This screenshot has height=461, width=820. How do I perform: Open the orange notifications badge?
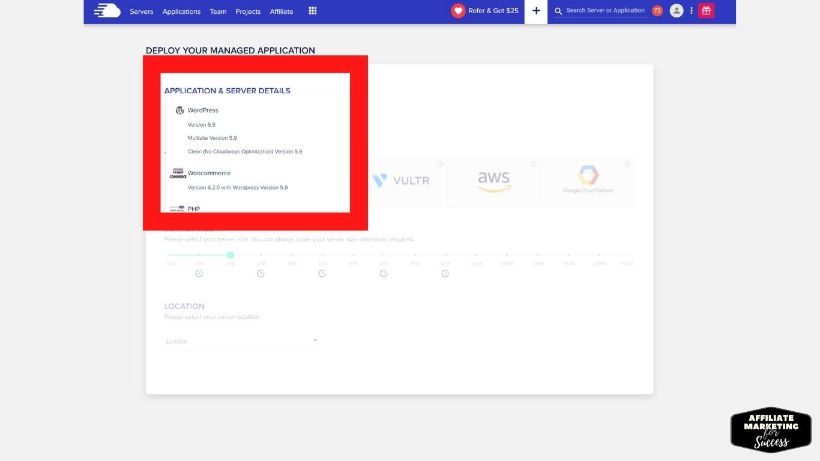pos(657,10)
